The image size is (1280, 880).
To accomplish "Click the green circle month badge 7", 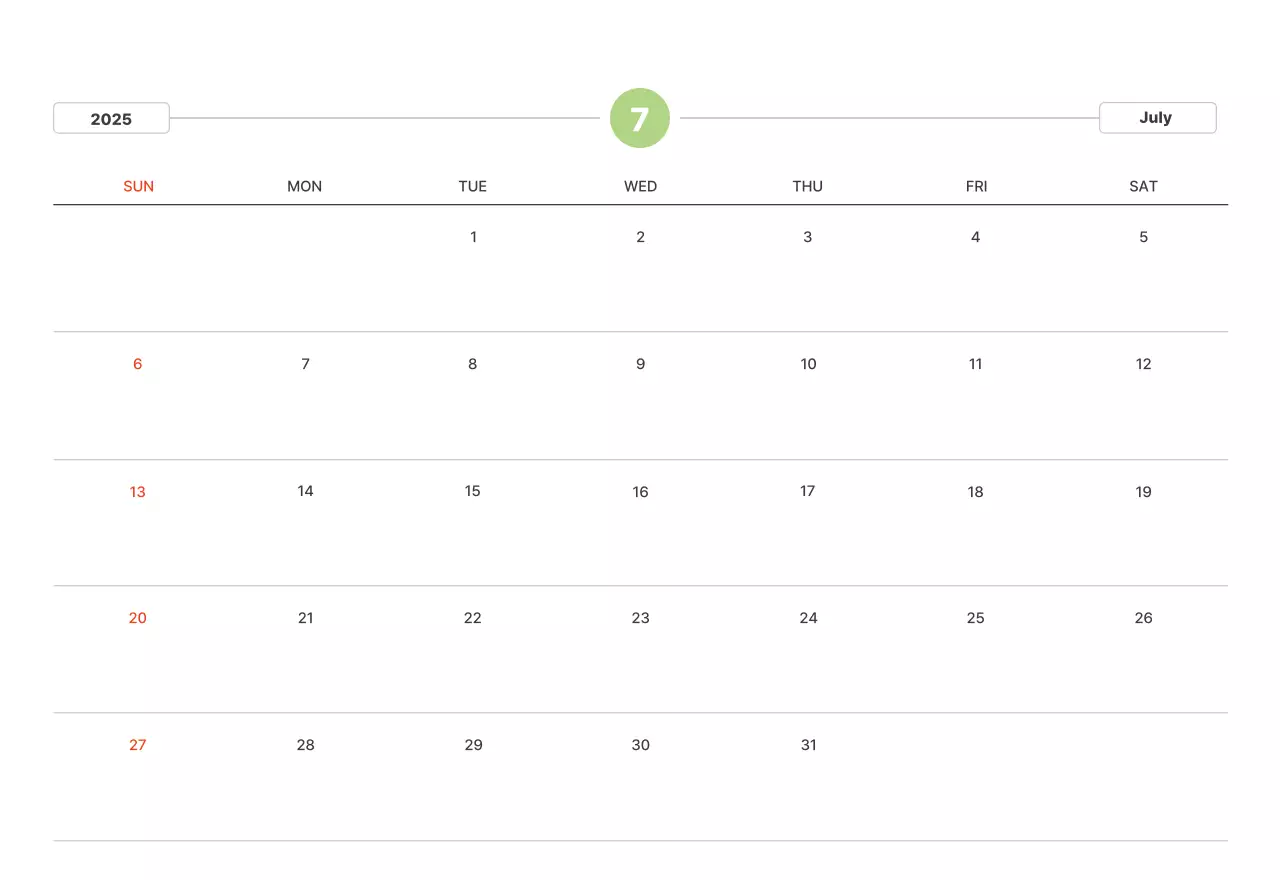I will tap(640, 118).
